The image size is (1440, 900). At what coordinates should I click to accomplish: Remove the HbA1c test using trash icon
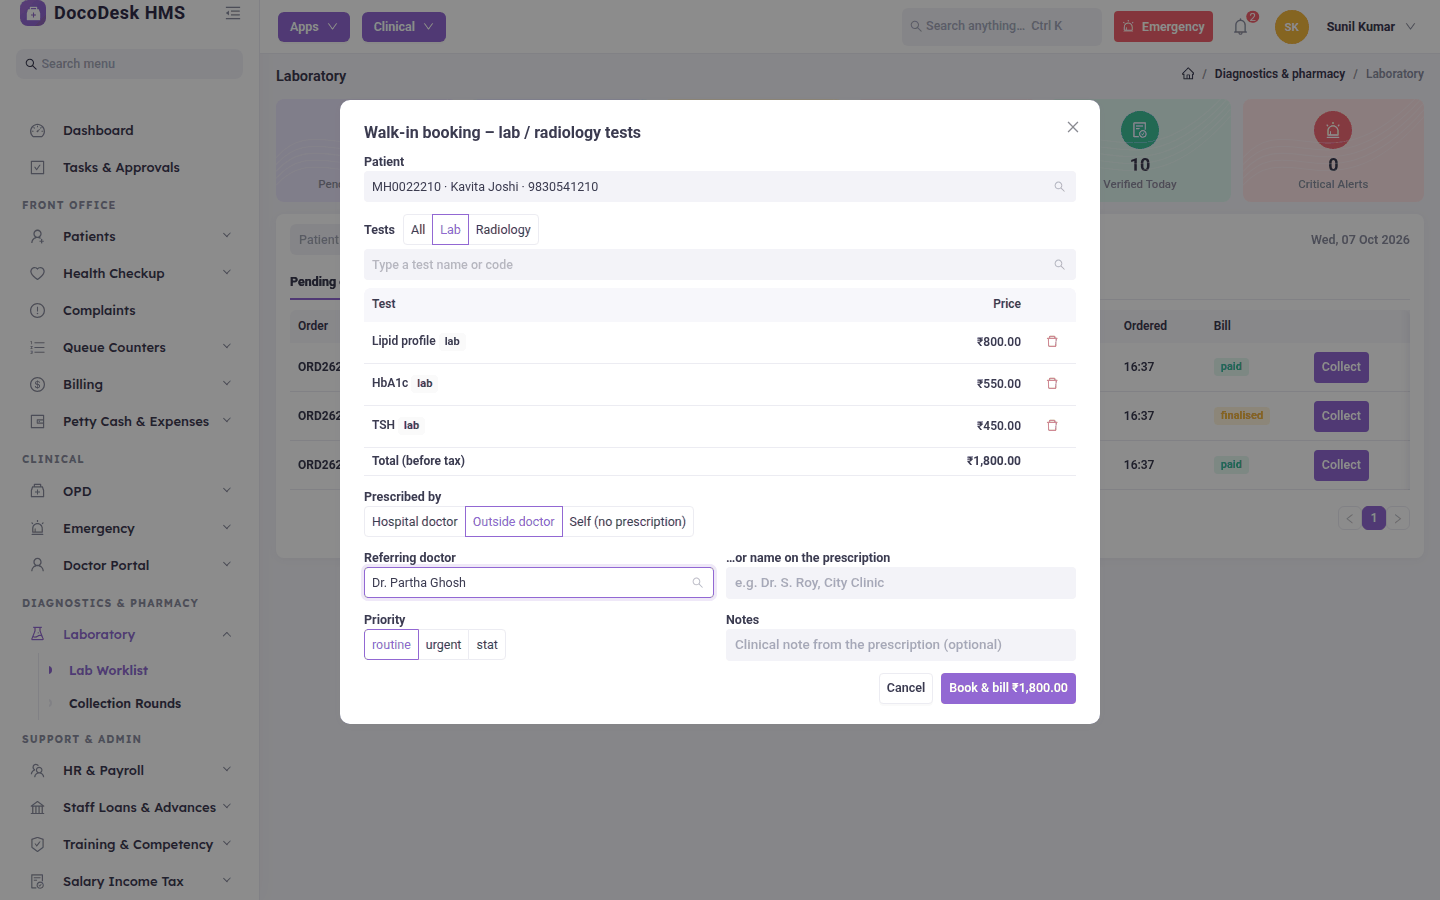1052,384
